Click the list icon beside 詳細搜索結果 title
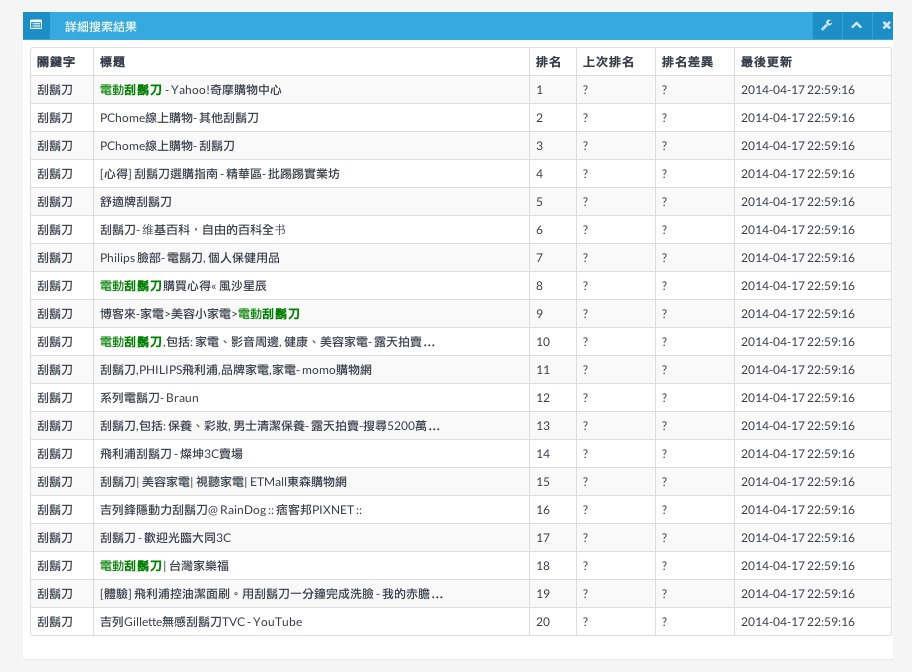This screenshot has width=912, height=672. coord(36,25)
